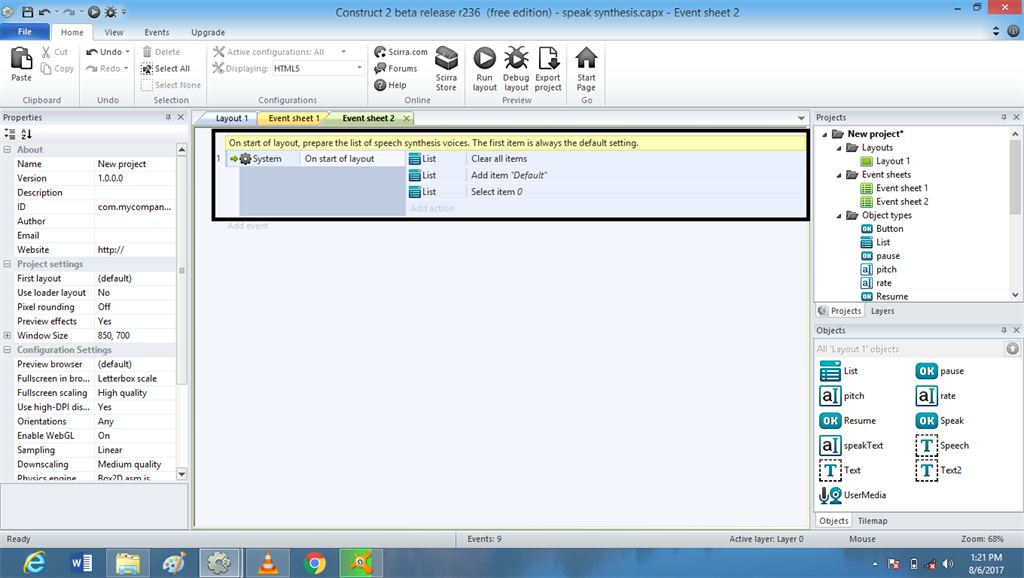Collapse the Event sheets folder in tree

839,175
